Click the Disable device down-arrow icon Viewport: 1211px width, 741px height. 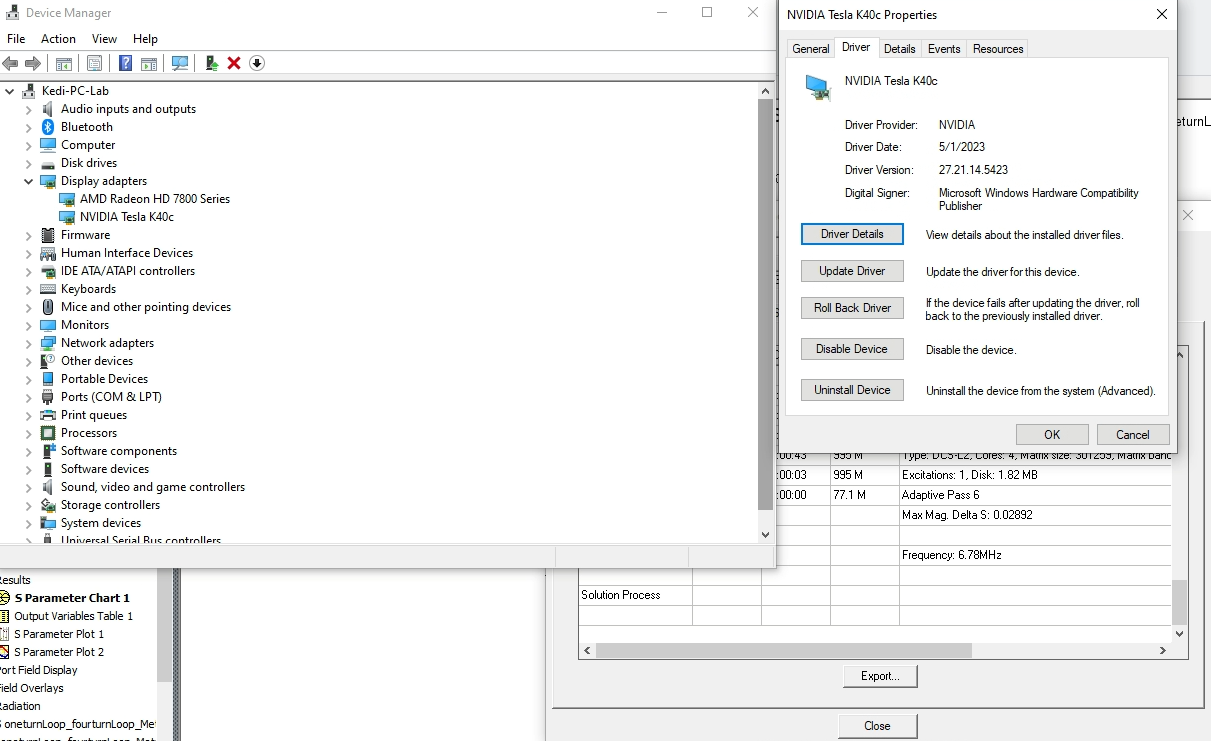[x=257, y=63]
